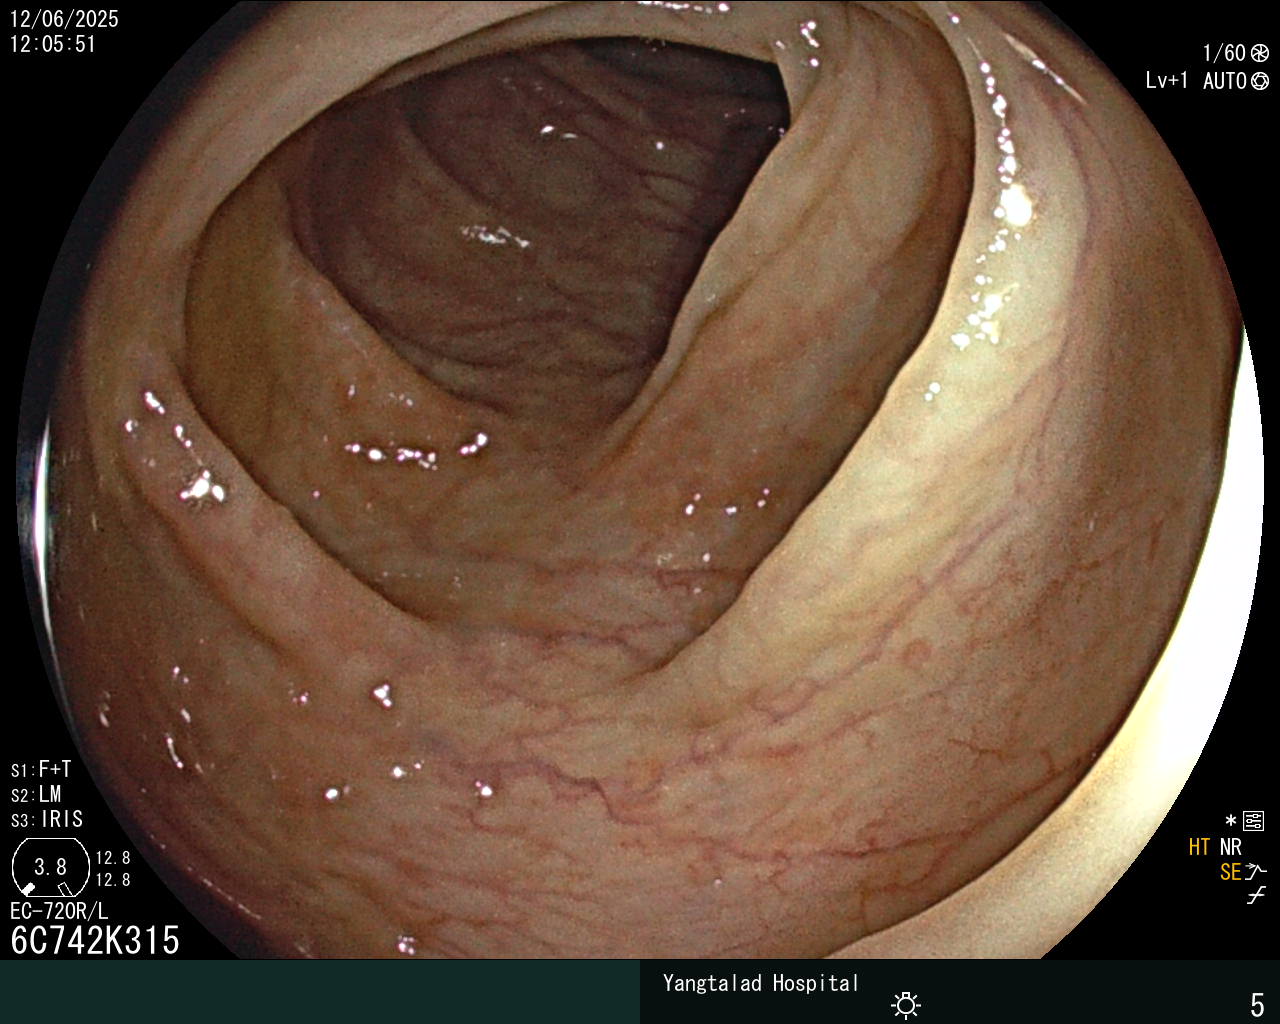Screen dimensions: 1280x1024
Task: Click the endoscopic image of the colon lumen
Action: (640, 480)
